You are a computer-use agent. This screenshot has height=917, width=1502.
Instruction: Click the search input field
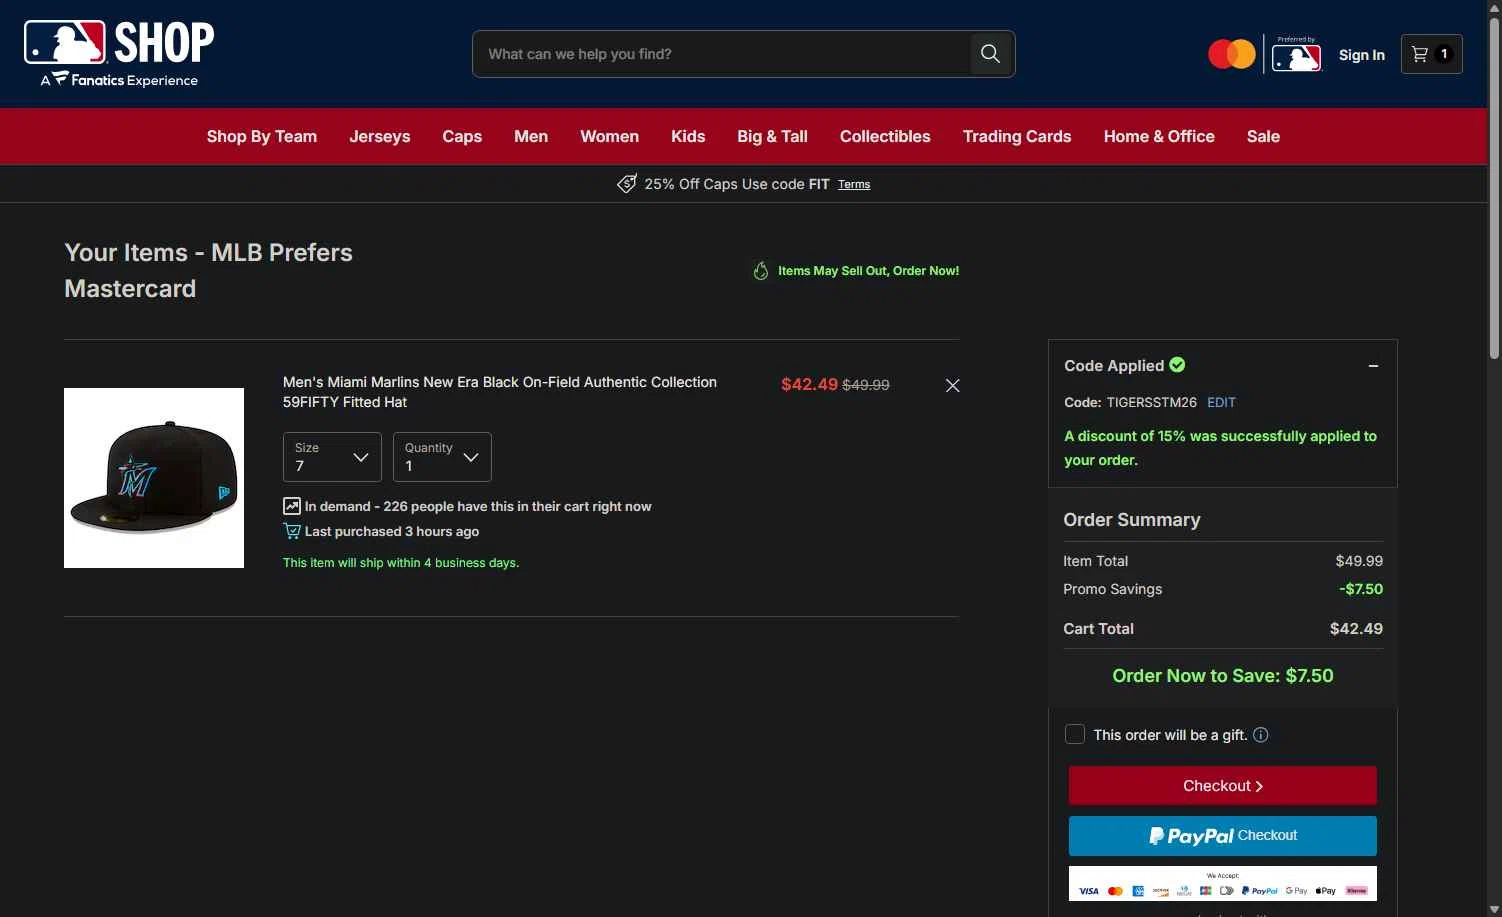click(722, 54)
